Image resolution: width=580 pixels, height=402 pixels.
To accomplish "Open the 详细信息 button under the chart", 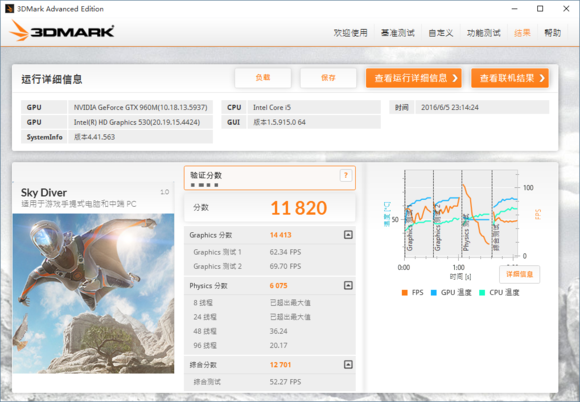I will pos(519,274).
